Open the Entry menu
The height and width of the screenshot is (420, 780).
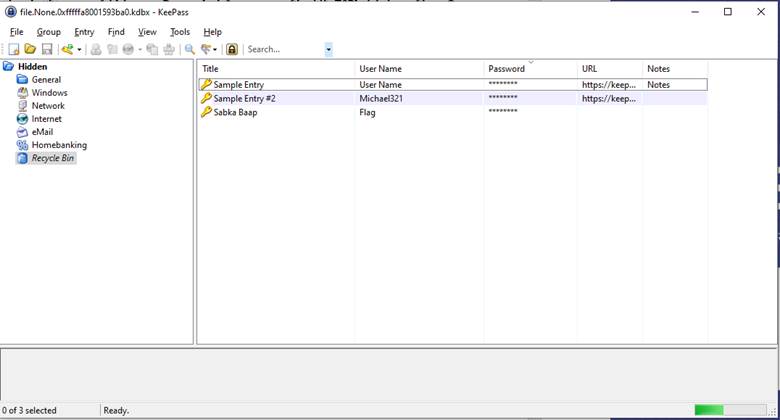[83, 32]
